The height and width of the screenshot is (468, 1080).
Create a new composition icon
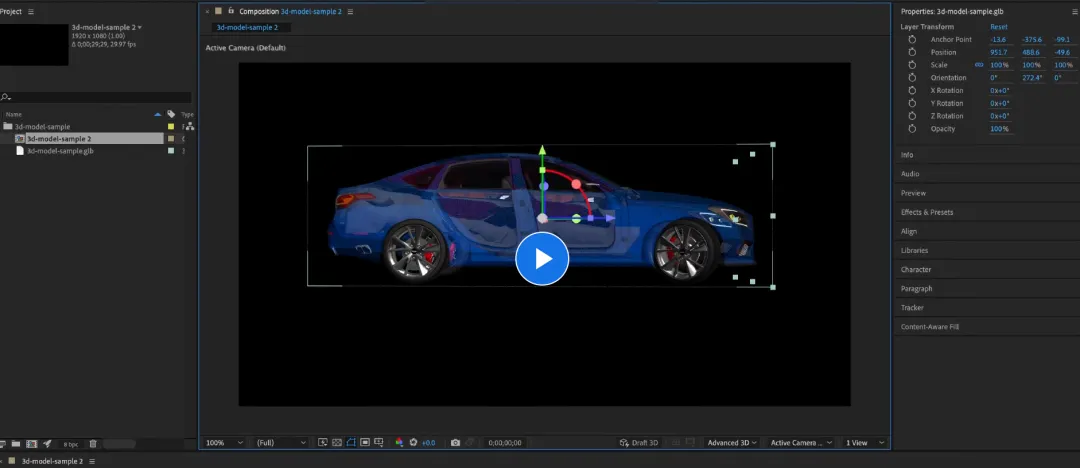click(x=32, y=443)
